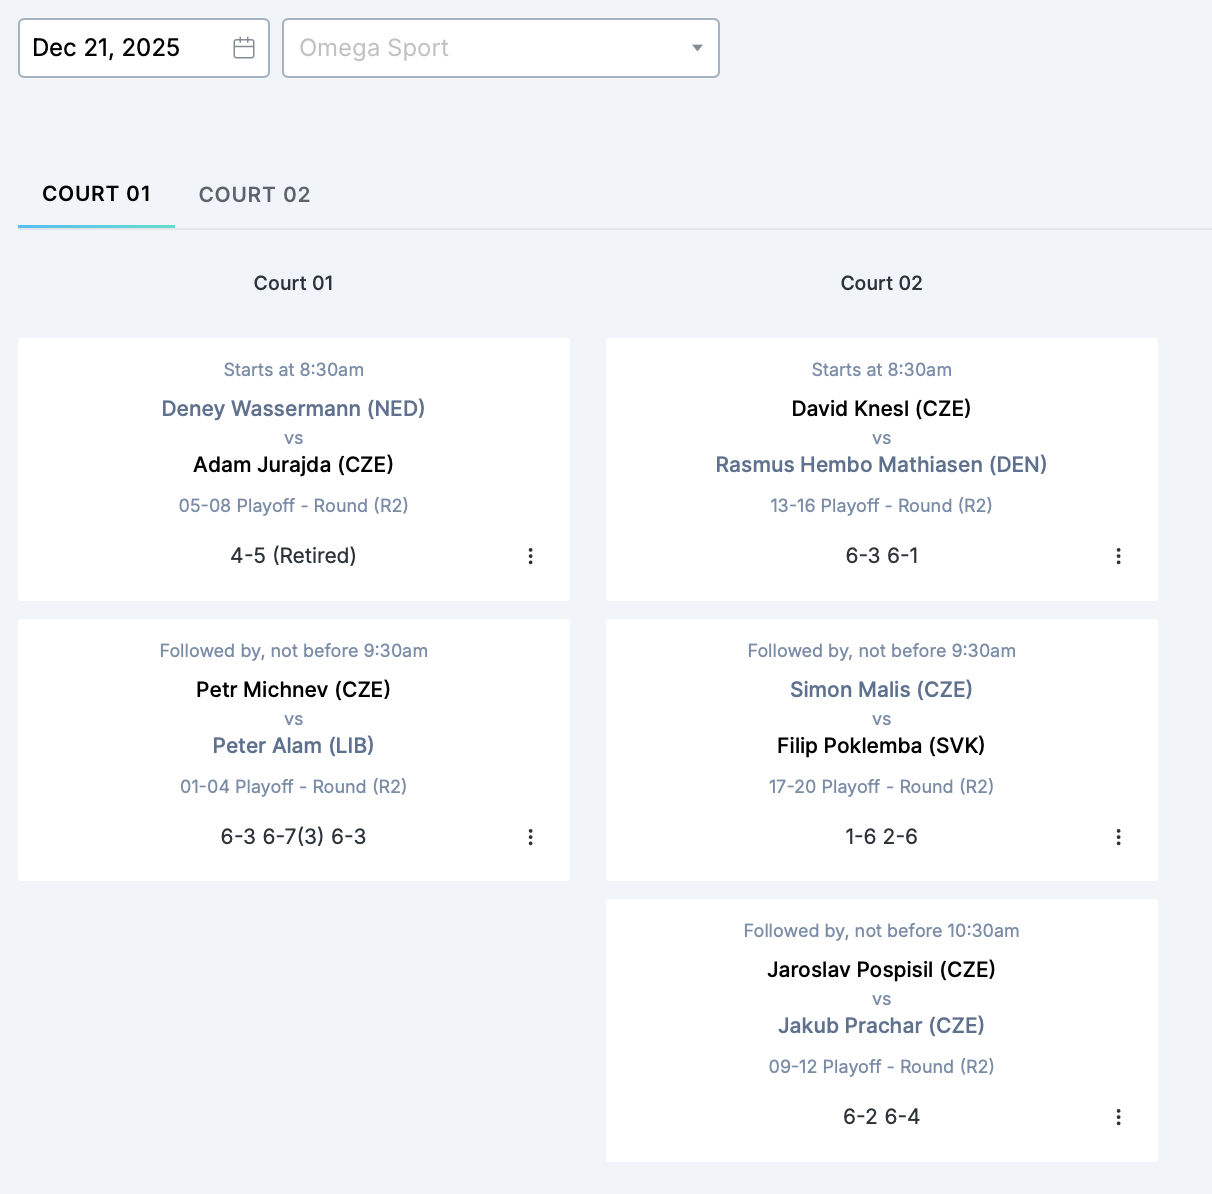This screenshot has height=1194, width=1212.
Task: Expand the Omega Sport dropdown arrow
Action: point(697,48)
